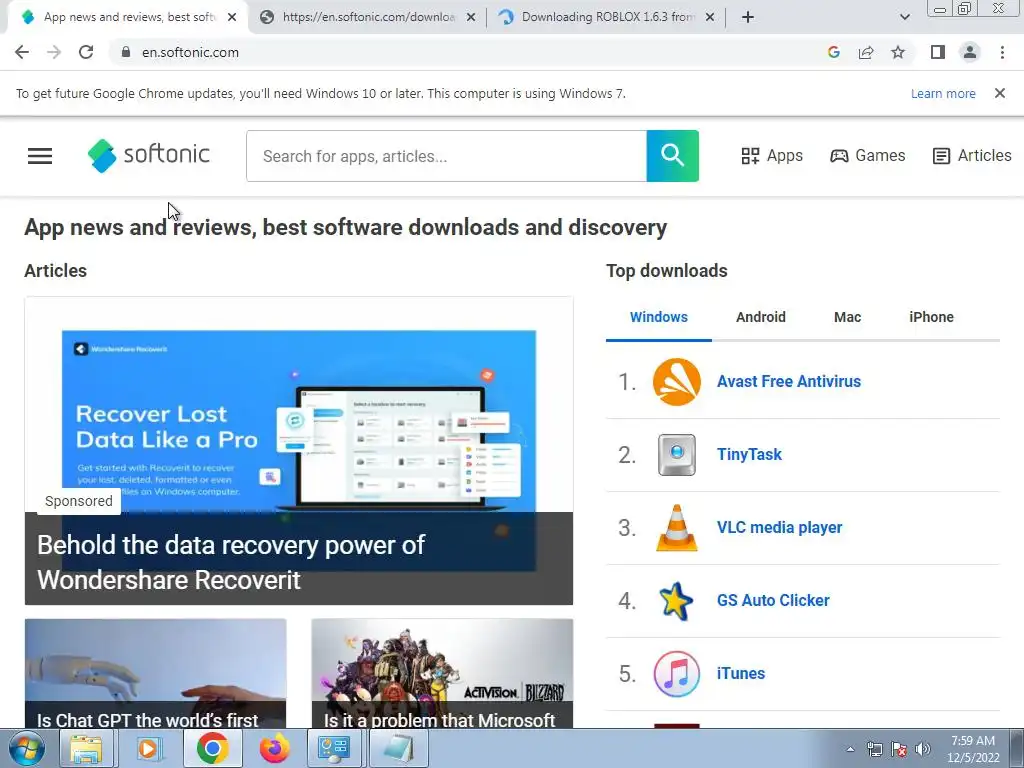Click the volume speaker tray icon
The width and height of the screenshot is (1024, 768).
pos(923,749)
